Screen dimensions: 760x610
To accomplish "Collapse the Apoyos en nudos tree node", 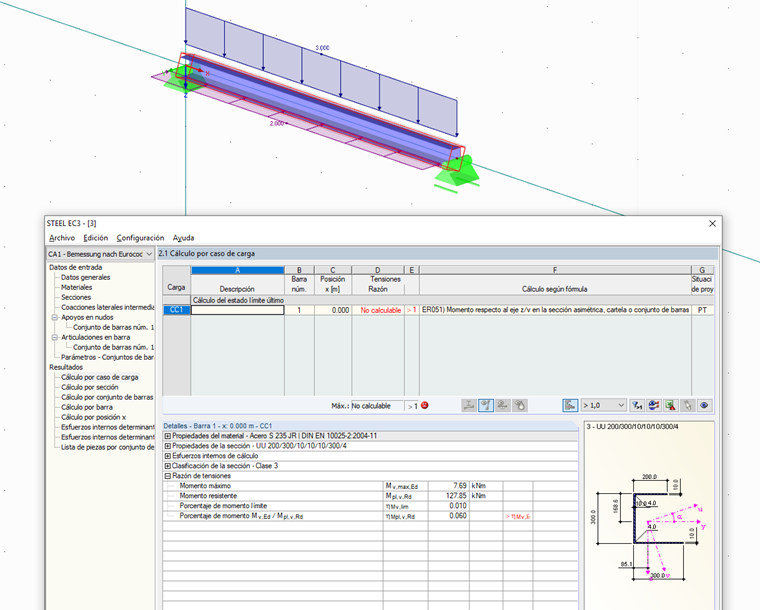I will (x=55, y=317).
